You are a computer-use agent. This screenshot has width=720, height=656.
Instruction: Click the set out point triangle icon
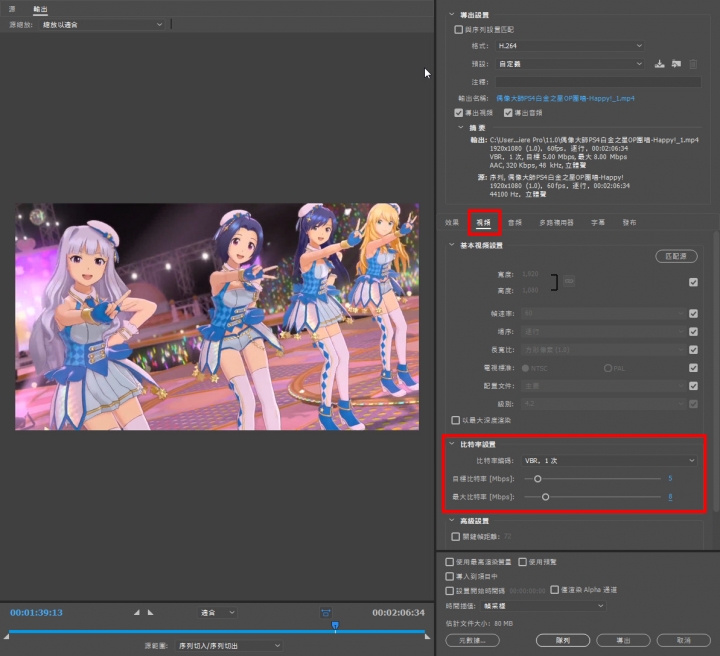pos(150,612)
